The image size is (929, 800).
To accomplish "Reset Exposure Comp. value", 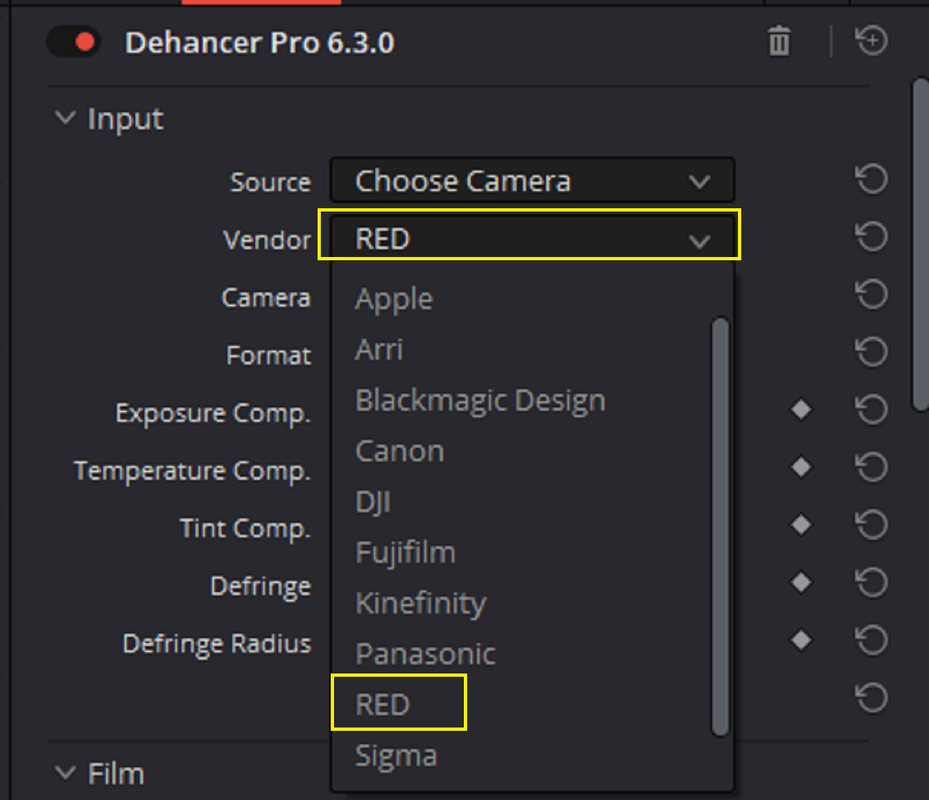I will pyautogui.click(x=872, y=409).
